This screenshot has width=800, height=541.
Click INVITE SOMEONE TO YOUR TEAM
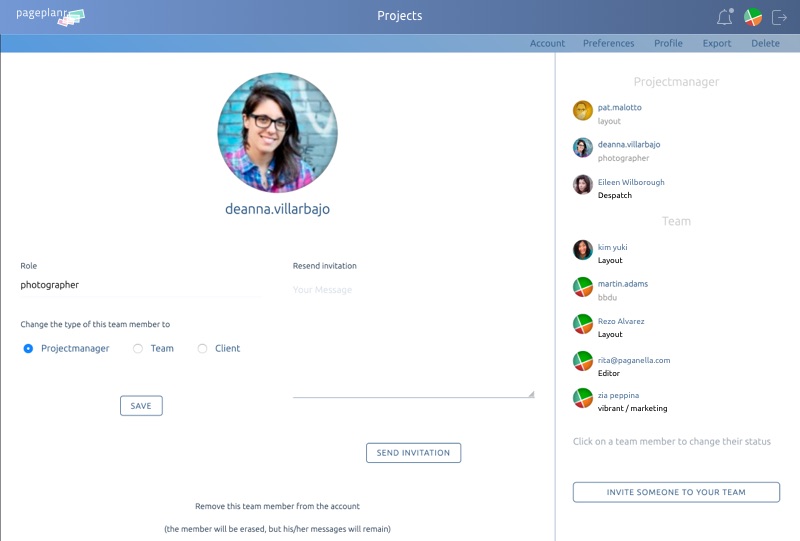[676, 492]
